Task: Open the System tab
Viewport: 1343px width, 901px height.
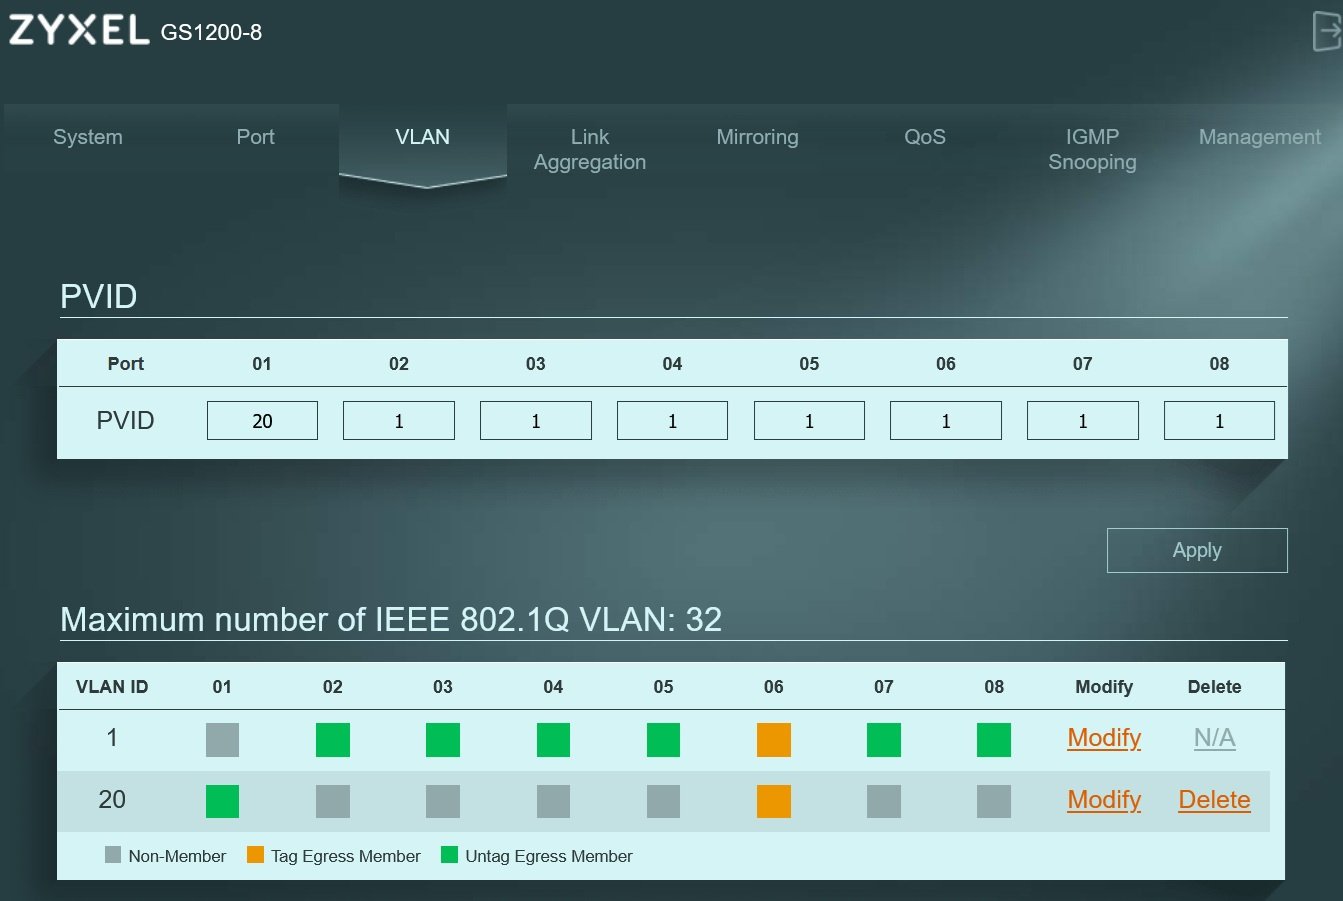Action: [88, 137]
